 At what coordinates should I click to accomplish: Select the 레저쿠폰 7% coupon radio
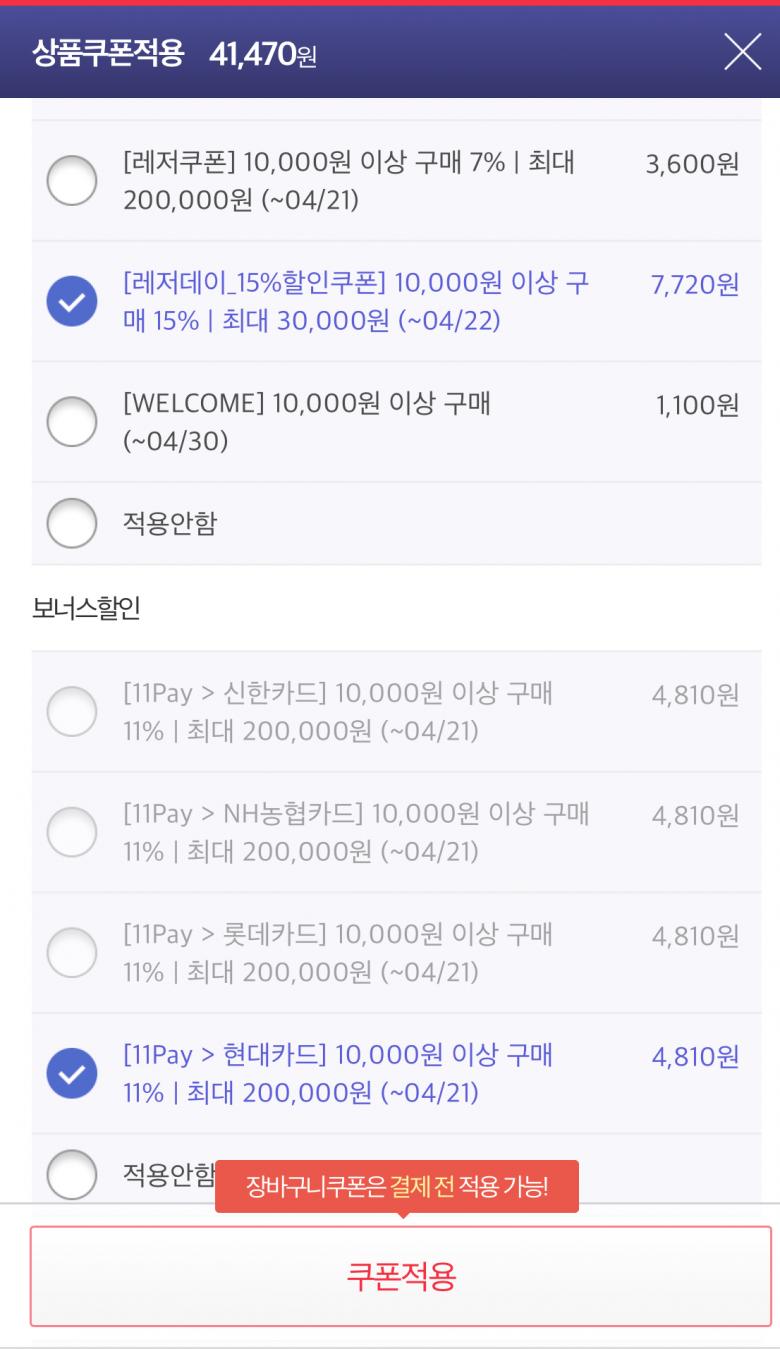tap(72, 181)
